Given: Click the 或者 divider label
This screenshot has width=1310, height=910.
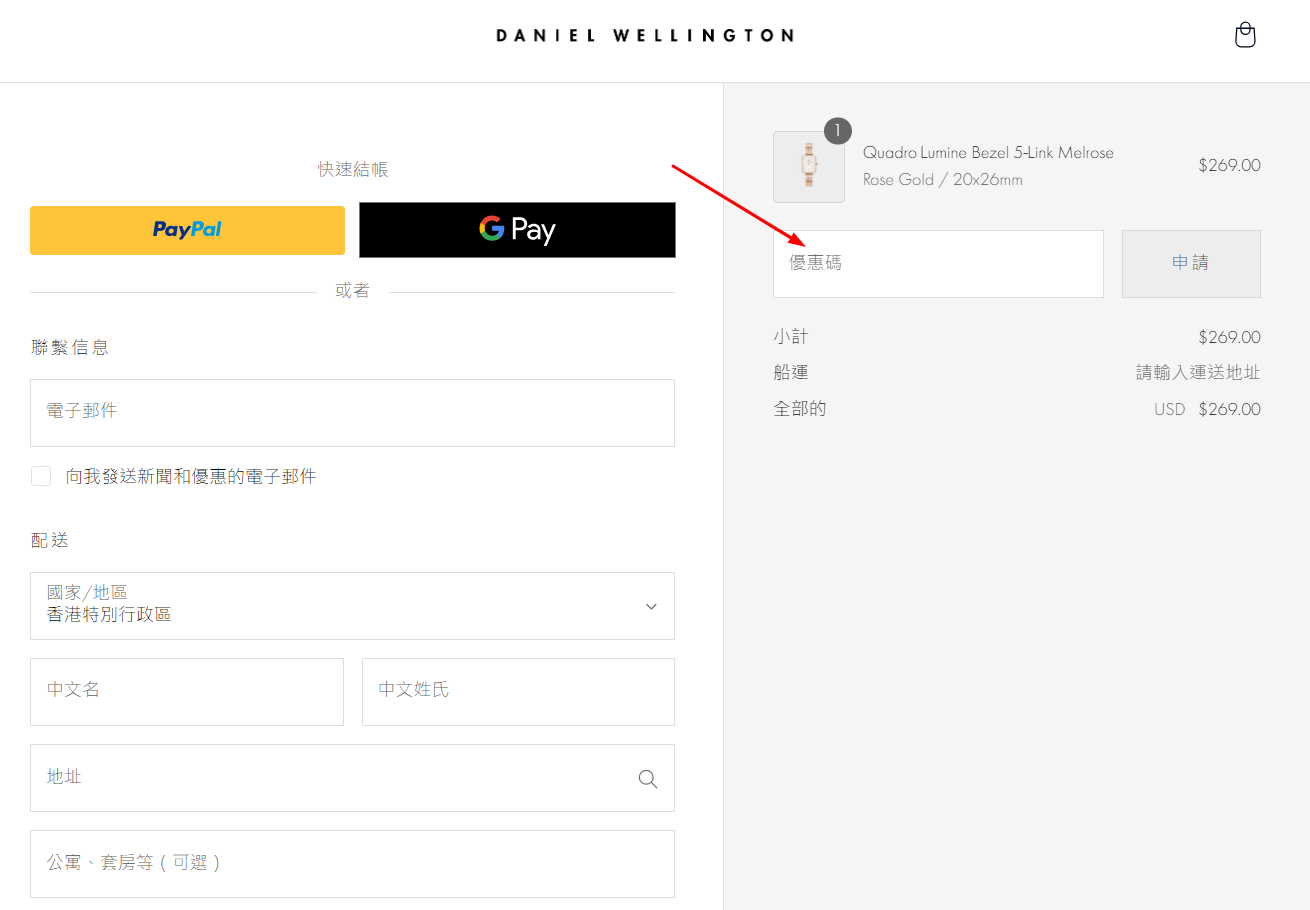Looking at the screenshot, I should (x=352, y=291).
